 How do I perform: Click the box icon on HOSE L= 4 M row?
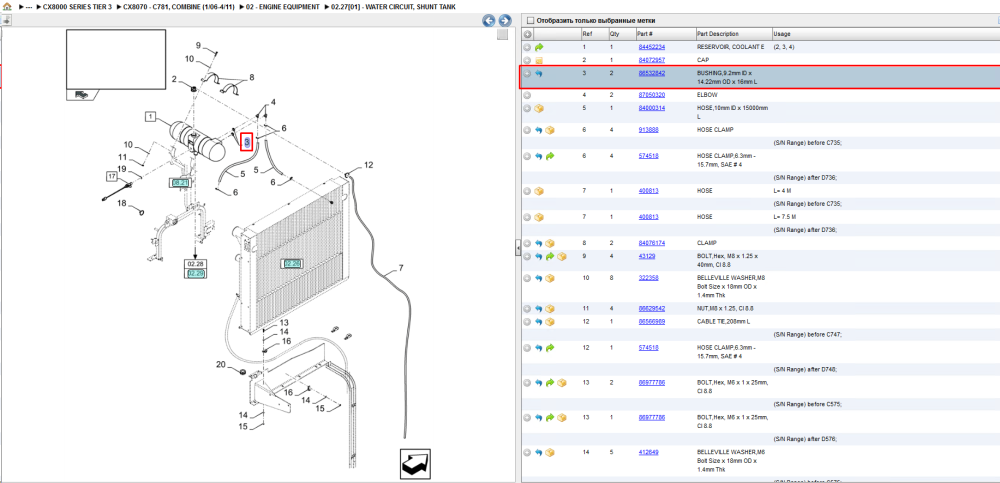(539, 191)
